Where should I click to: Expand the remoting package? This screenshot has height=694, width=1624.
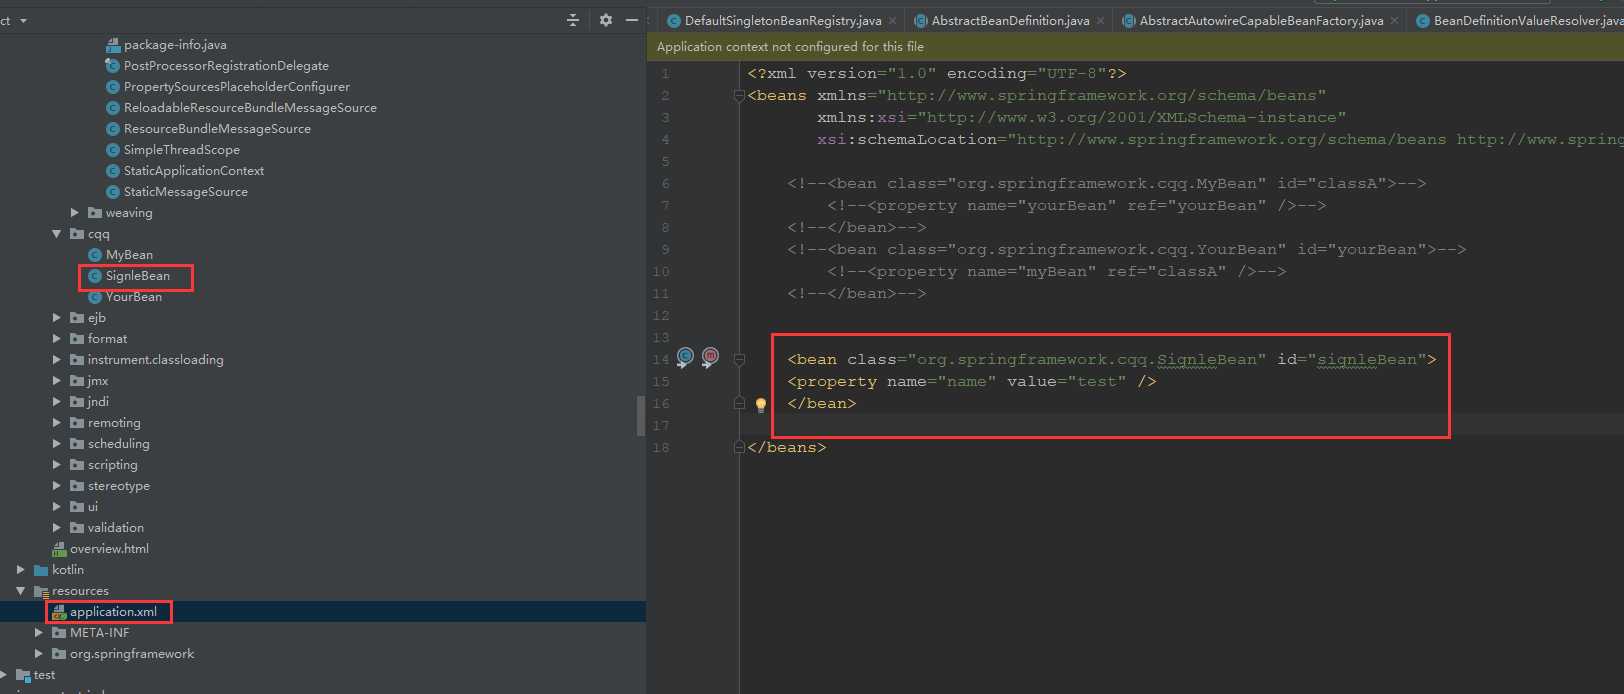coord(57,423)
